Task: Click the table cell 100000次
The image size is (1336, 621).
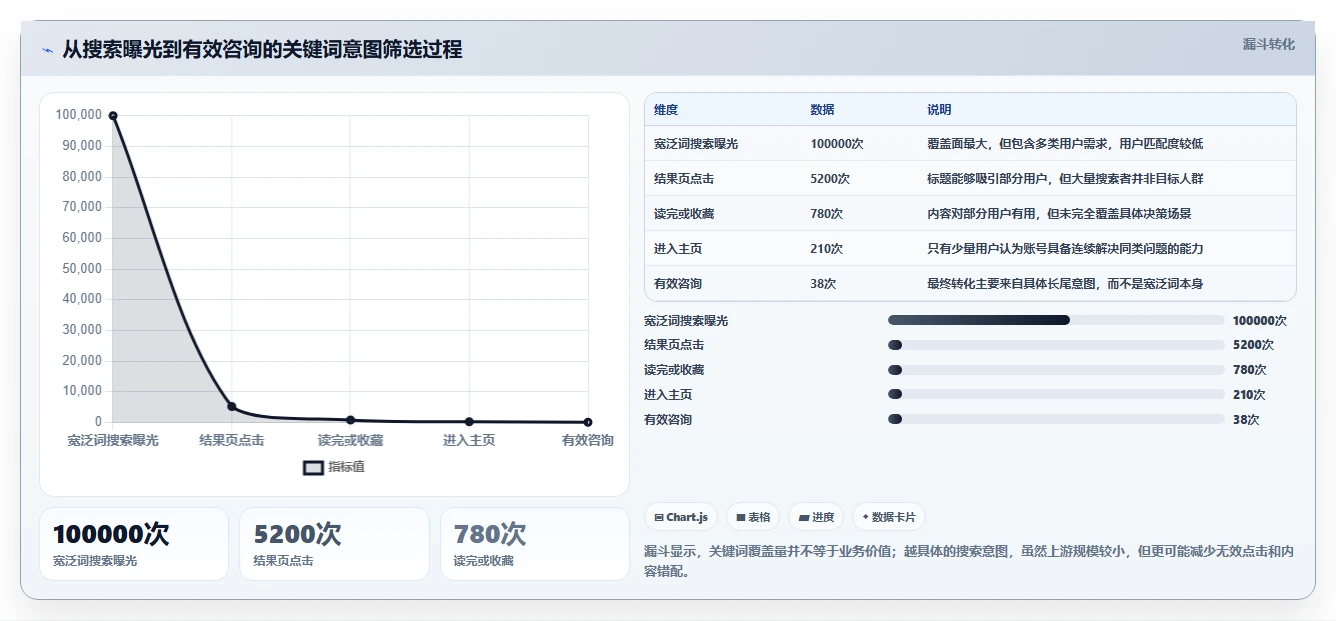Action: point(837,144)
